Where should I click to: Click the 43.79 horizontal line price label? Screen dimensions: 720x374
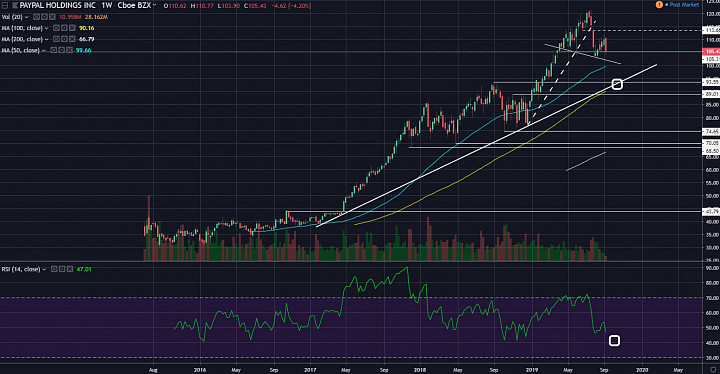[x=712, y=212]
